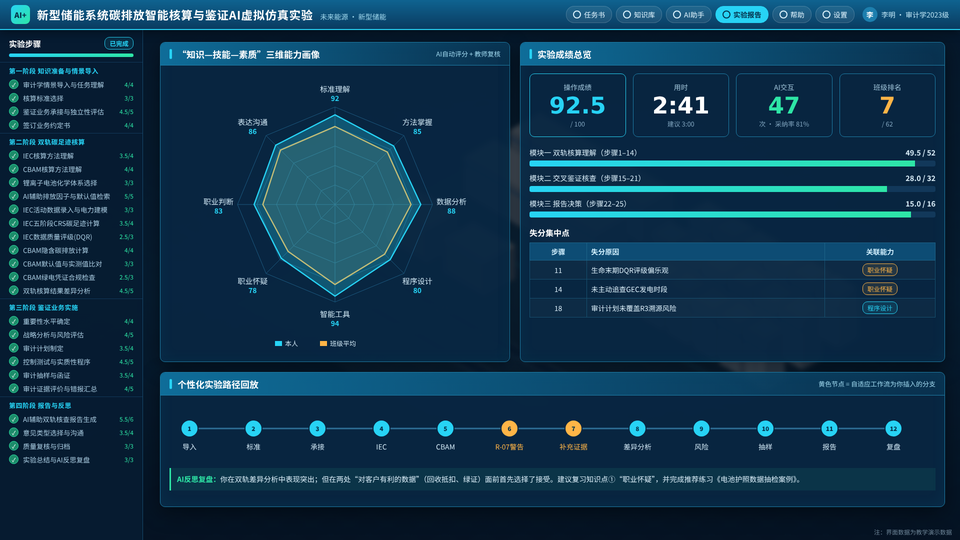The width and height of the screenshot is (960, 540).
Task: Select path node 9 风险
Action: [x=701, y=429]
